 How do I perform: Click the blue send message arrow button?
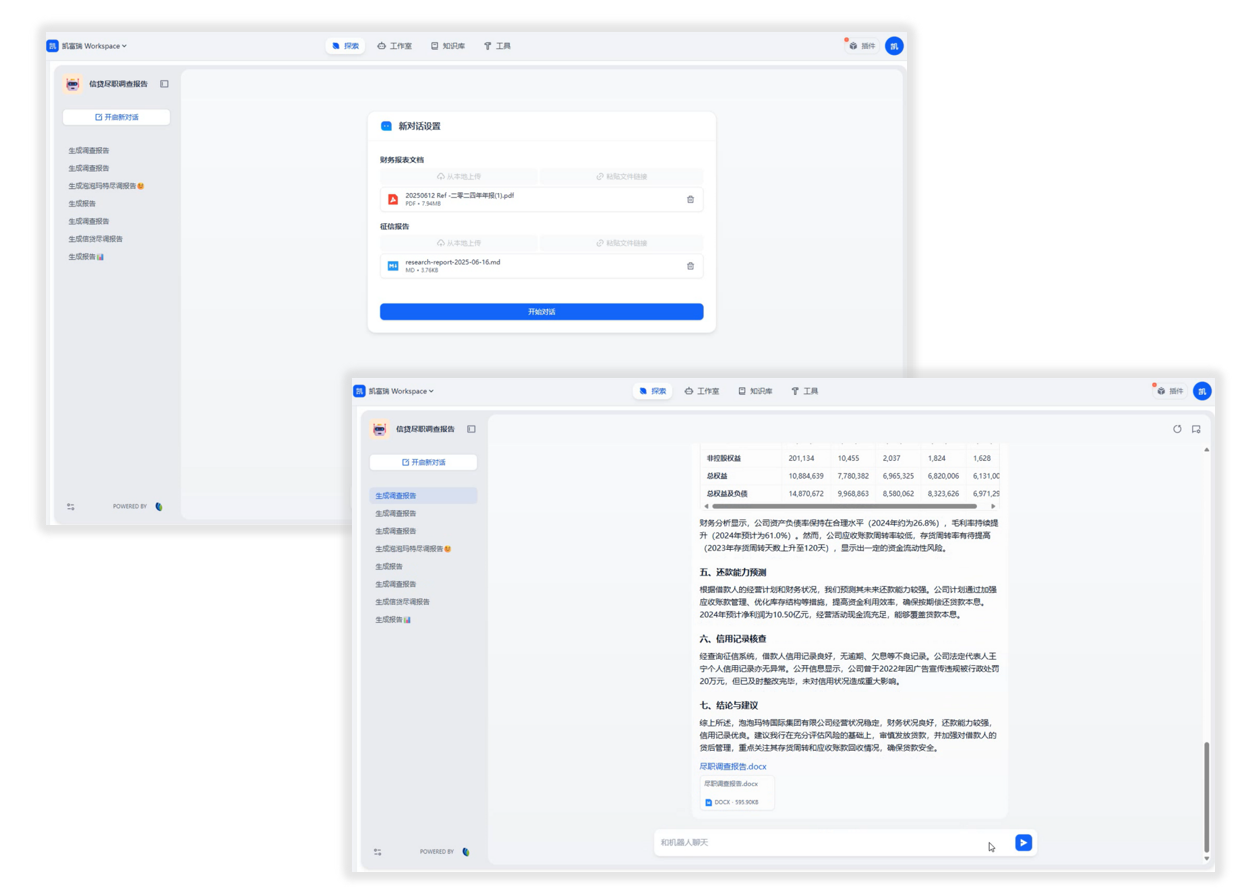tap(1023, 843)
